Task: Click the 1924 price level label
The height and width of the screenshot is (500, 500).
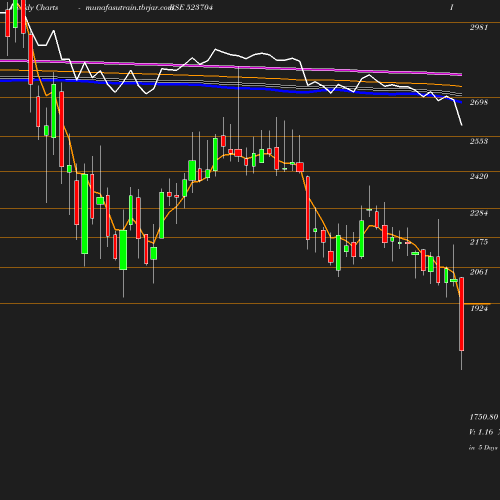Action: click(479, 308)
